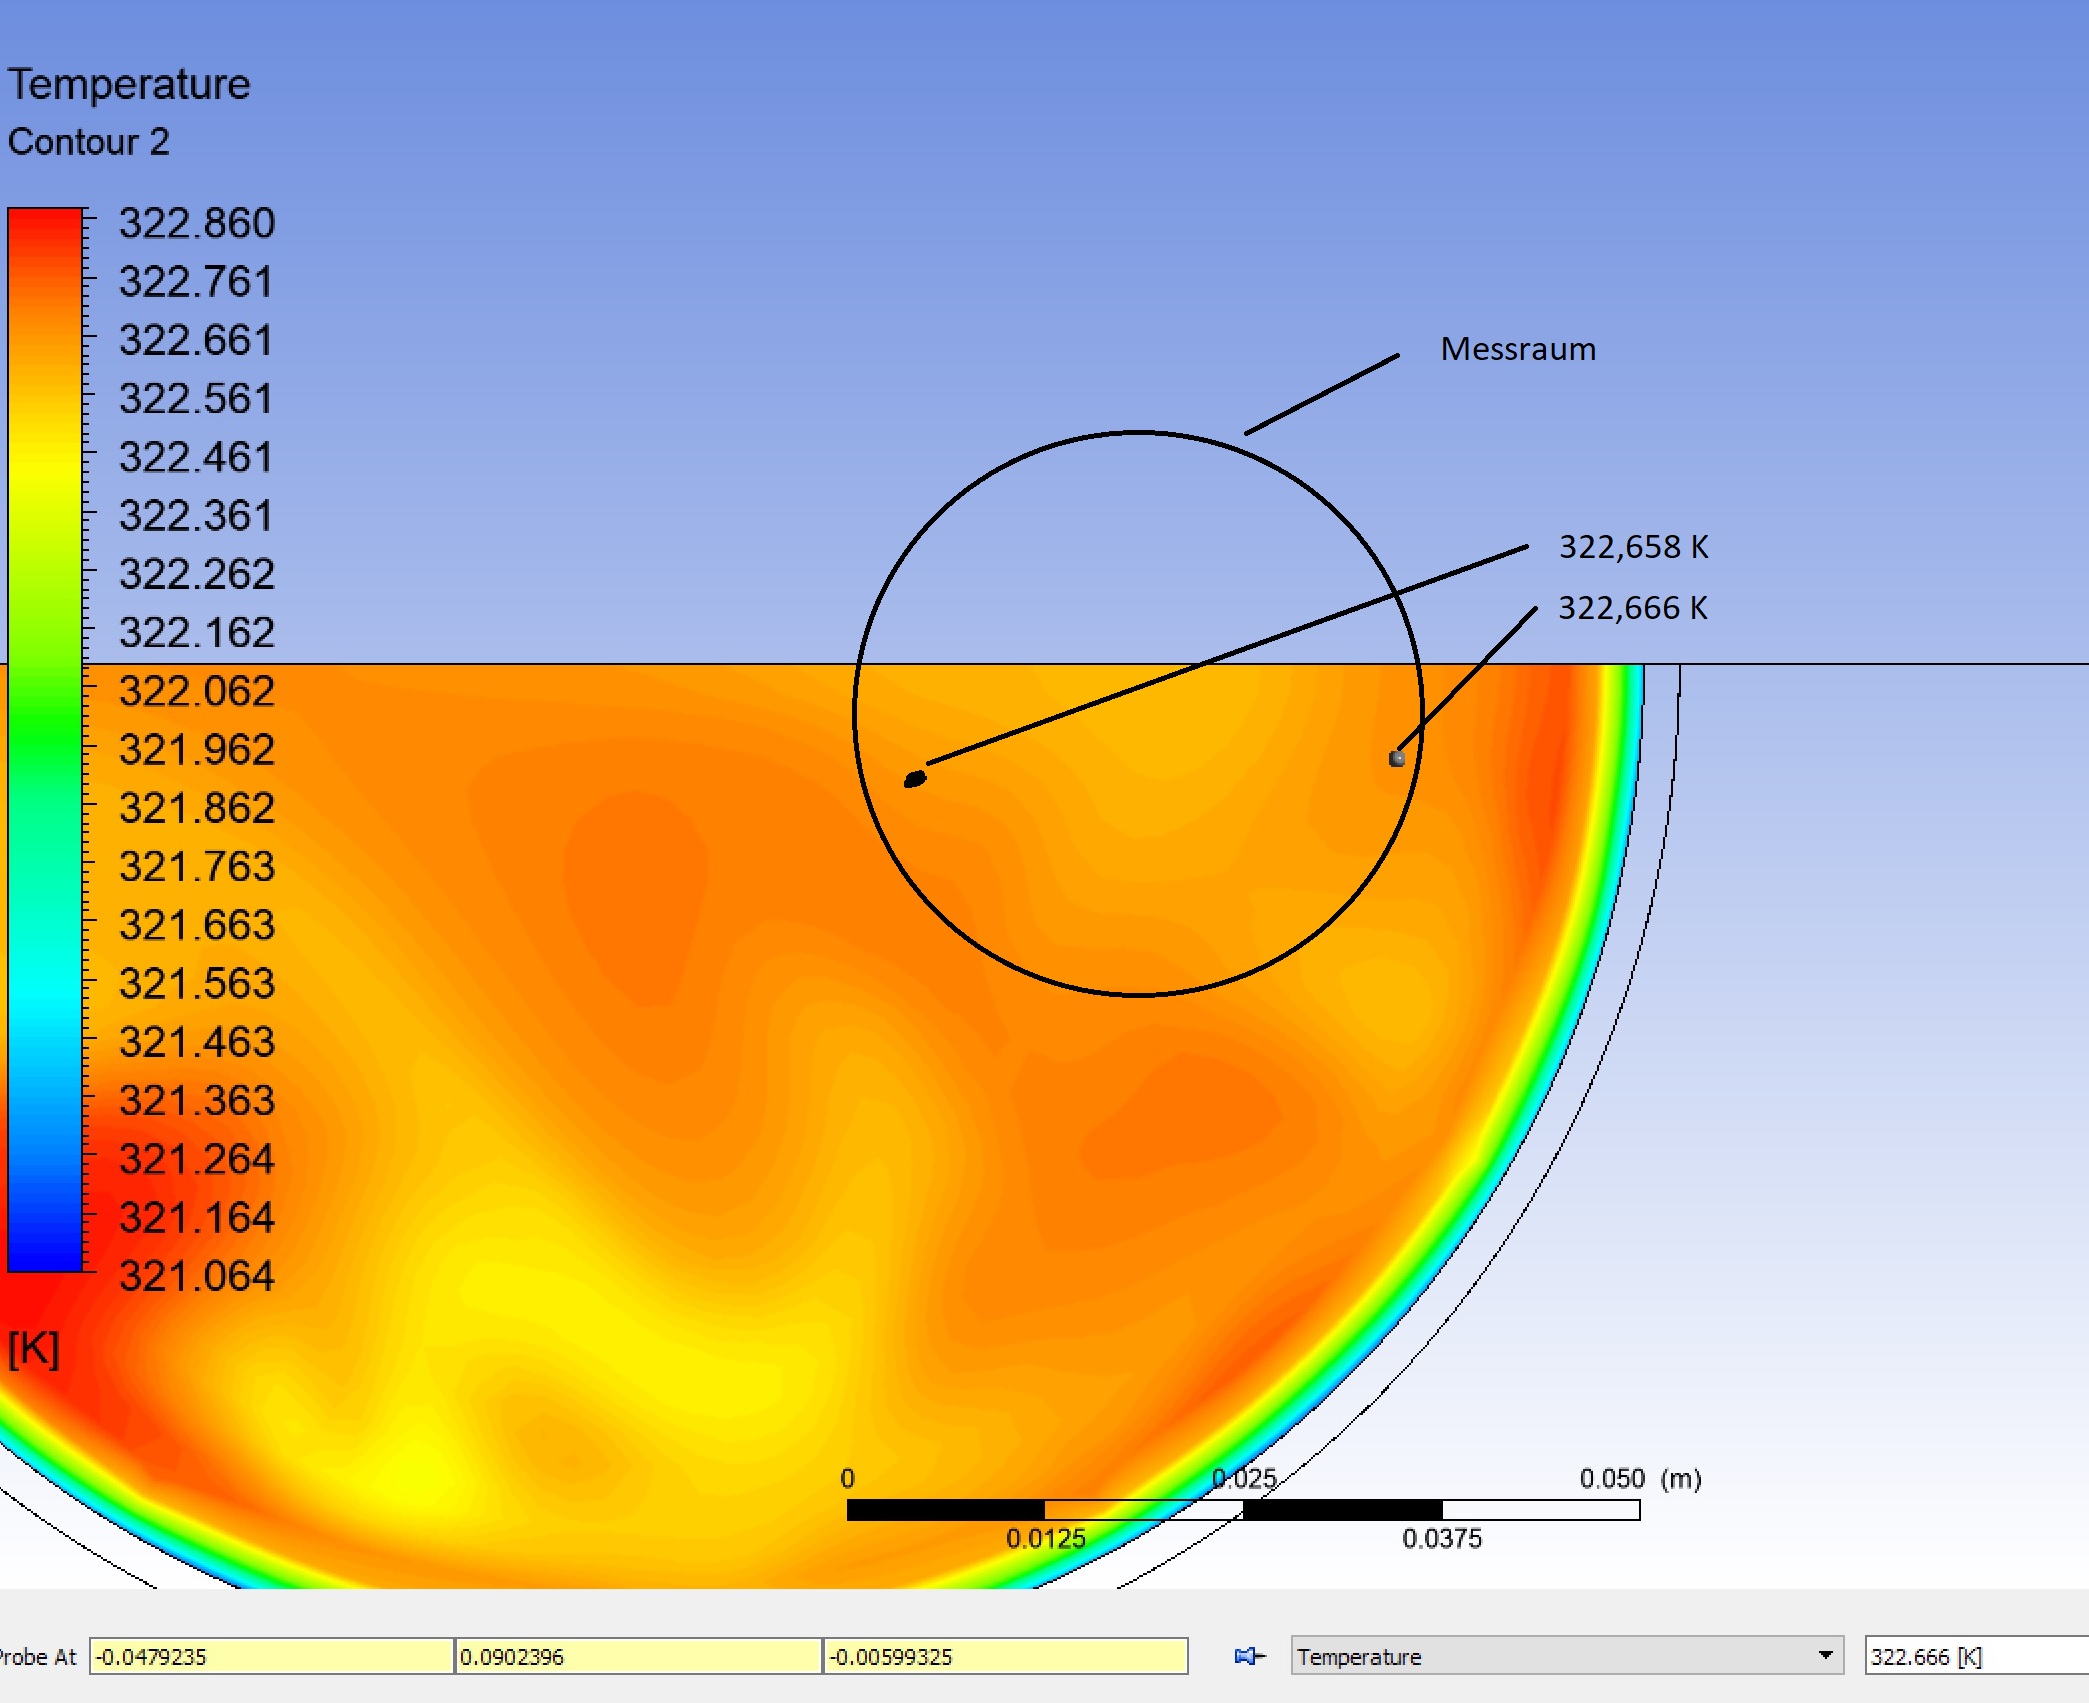Click the Probe At label
Image resolution: width=2089 pixels, height=1703 pixels.
coord(37,1657)
